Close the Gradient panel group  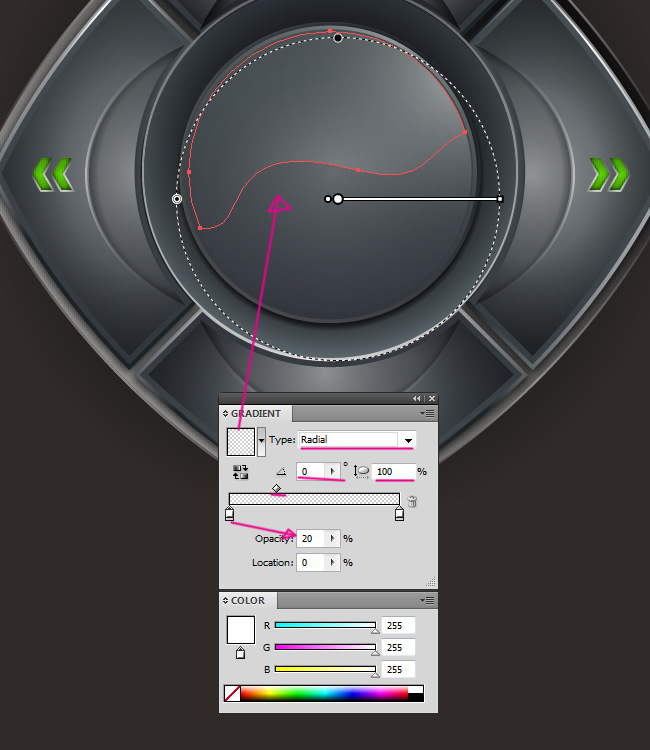point(432,398)
